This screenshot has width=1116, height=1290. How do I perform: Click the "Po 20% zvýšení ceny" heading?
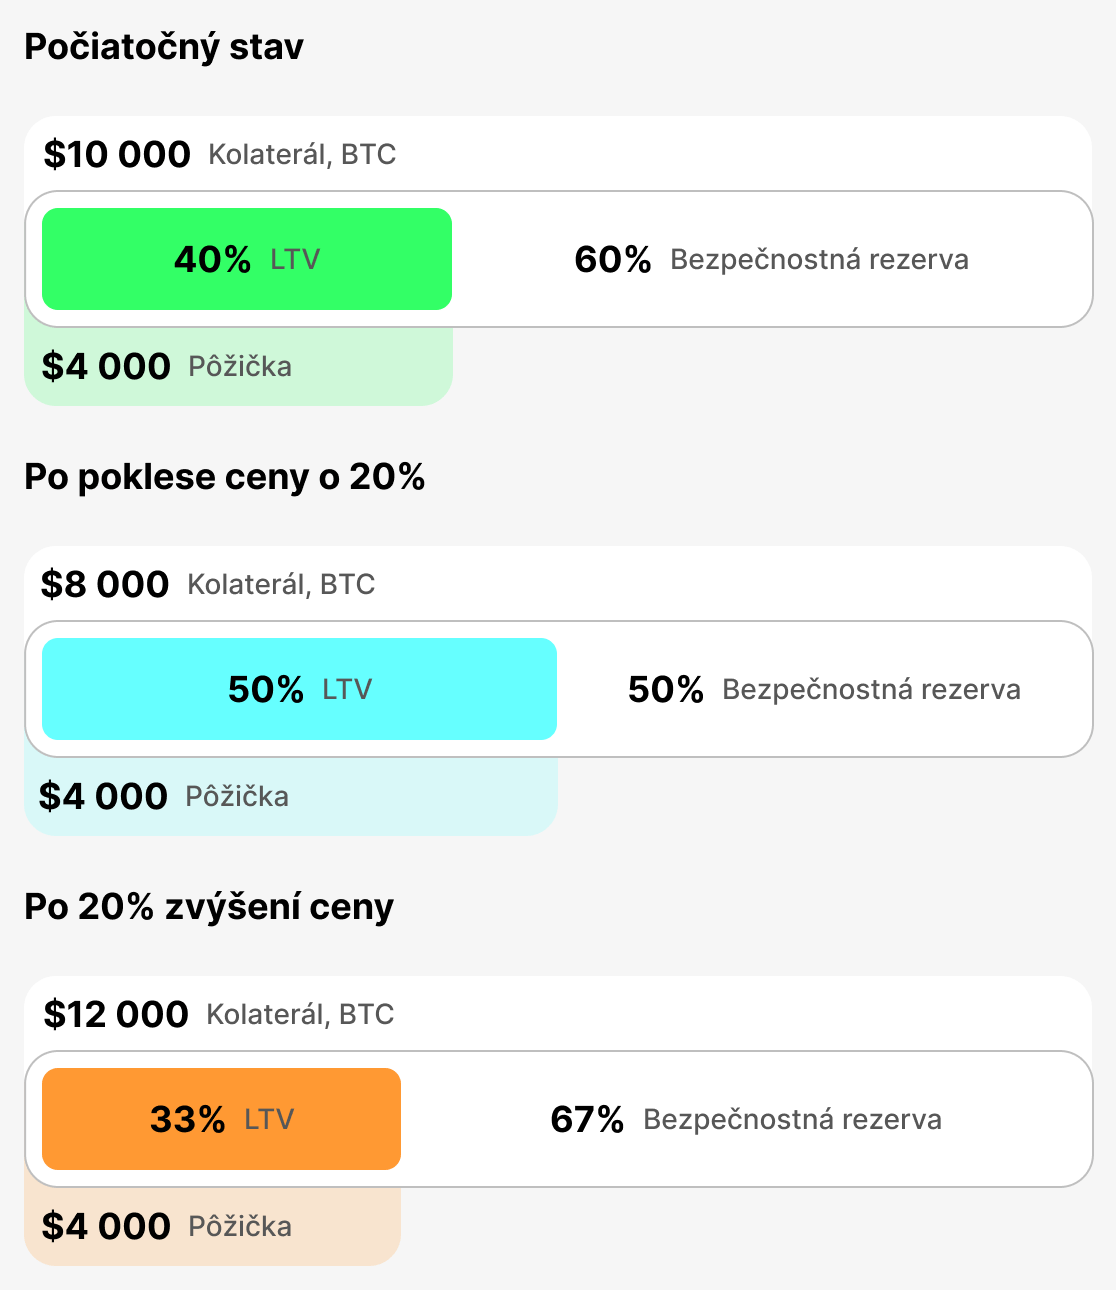tap(209, 907)
